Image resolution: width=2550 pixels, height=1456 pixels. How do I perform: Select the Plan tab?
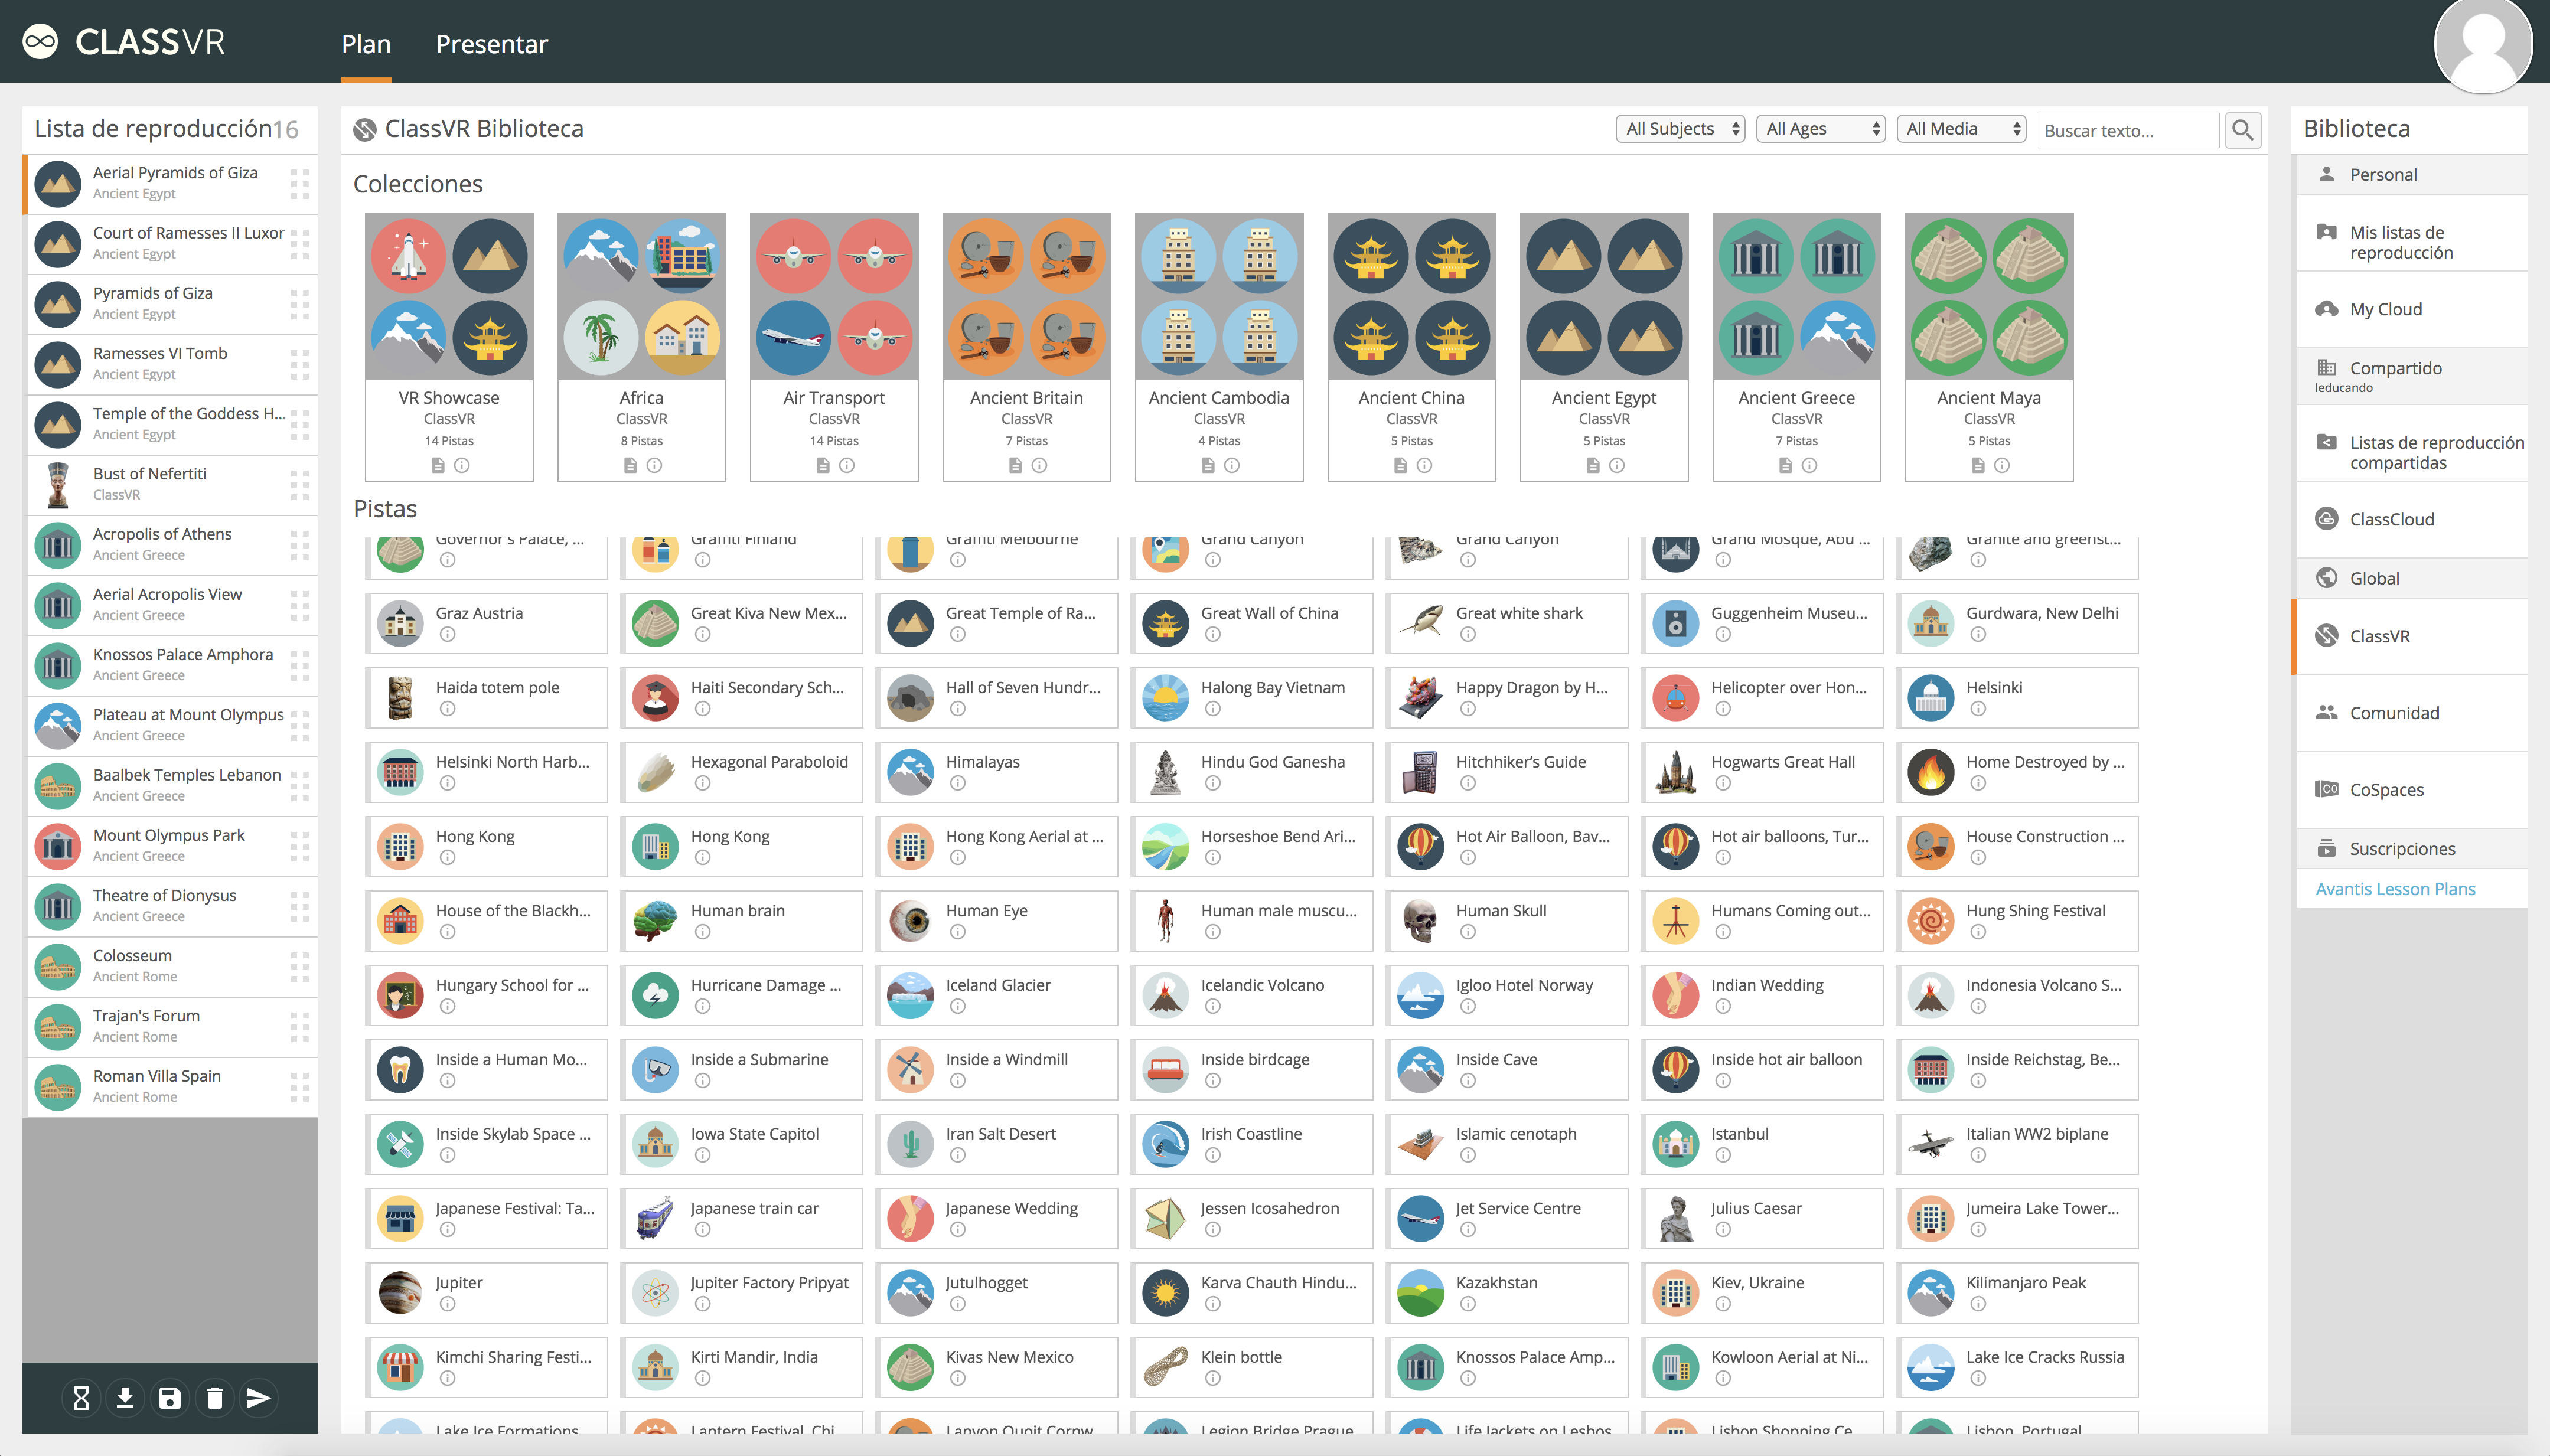[x=366, y=44]
